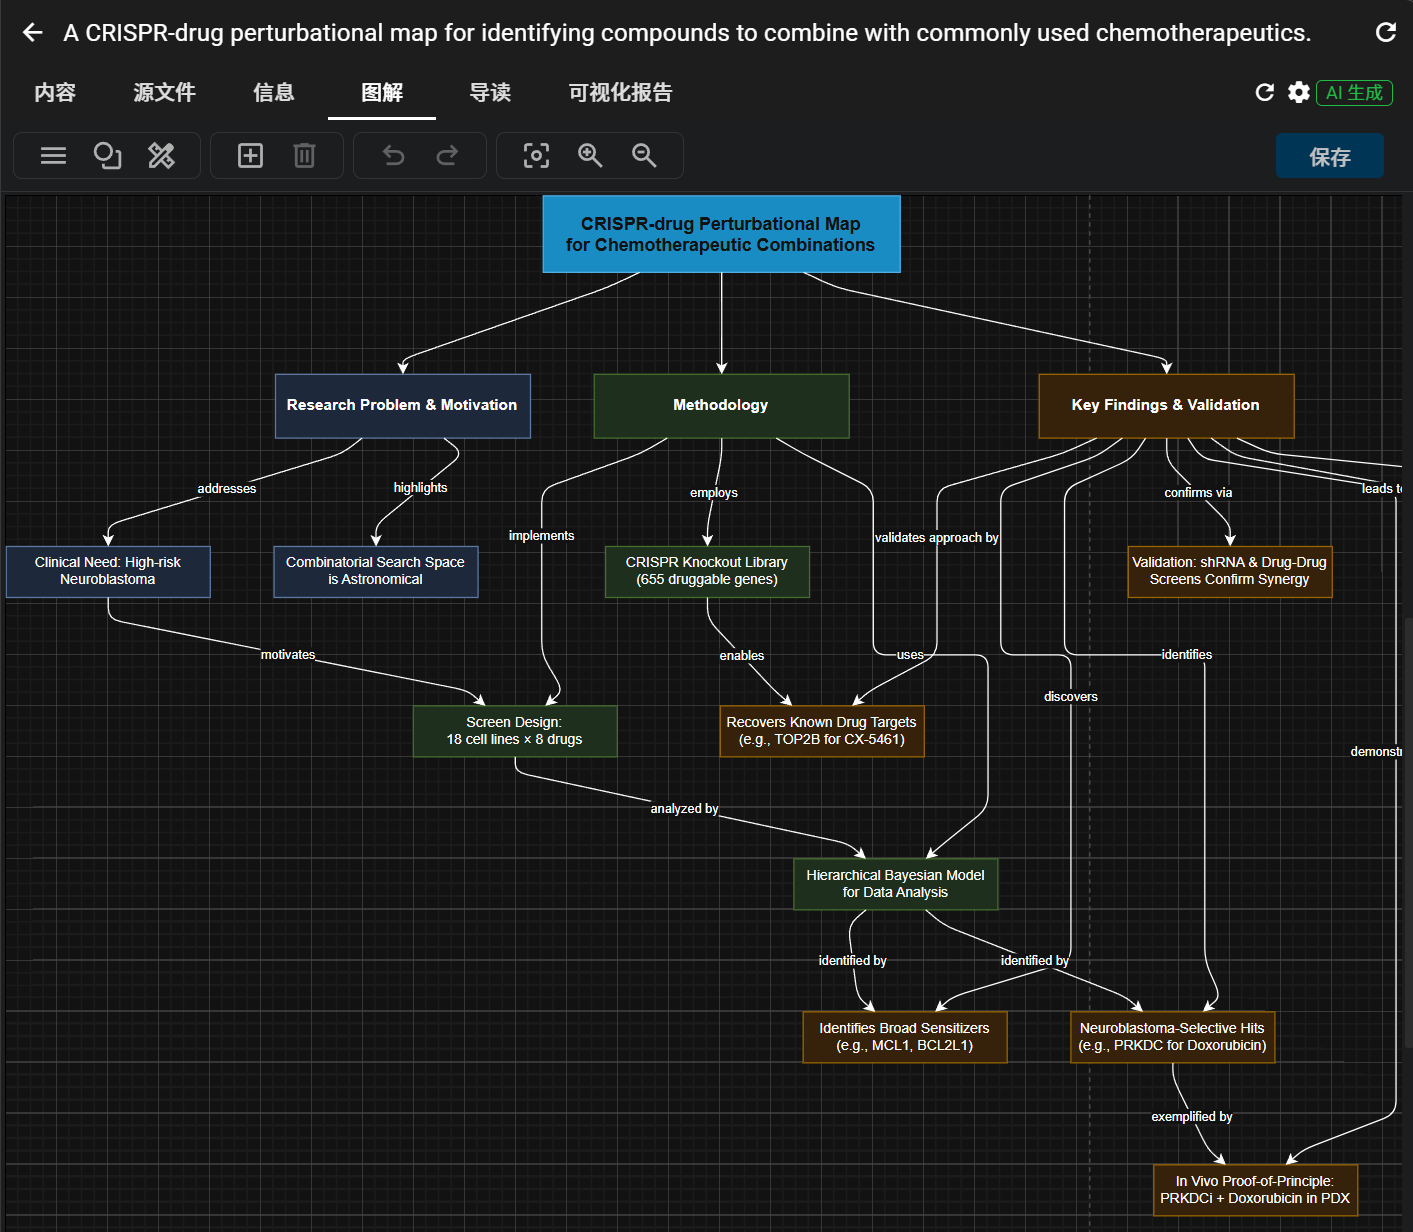
Task: Redo with the redo arrow icon
Action: pyautogui.click(x=447, y=155)
